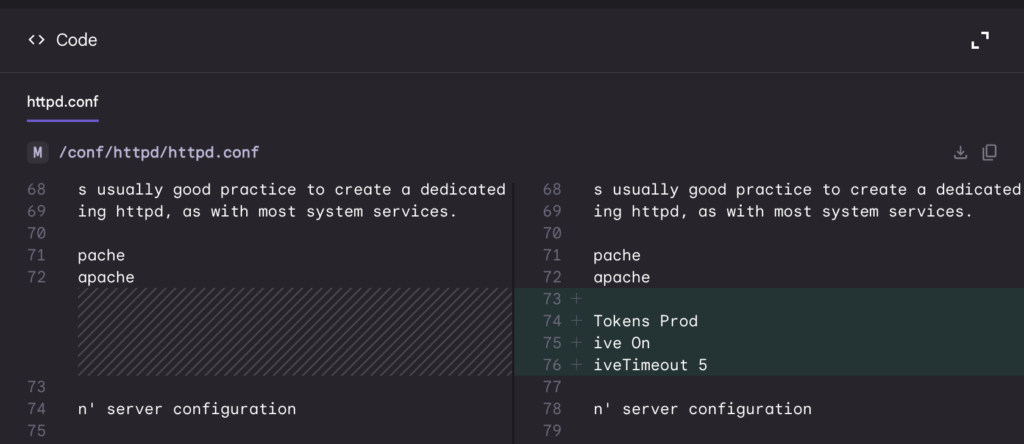1024x444 pixels.
Task: Click line number 73 in left pane
Action: [x=37, y=387]
